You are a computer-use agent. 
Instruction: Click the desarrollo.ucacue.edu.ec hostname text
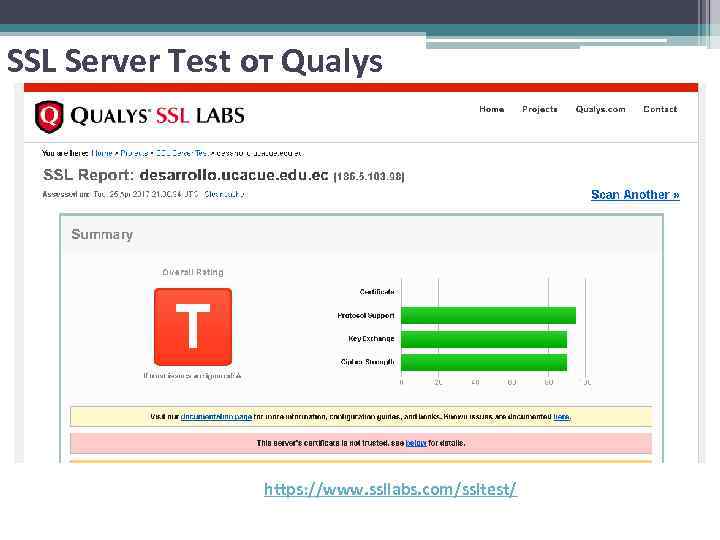pos(234,175)
